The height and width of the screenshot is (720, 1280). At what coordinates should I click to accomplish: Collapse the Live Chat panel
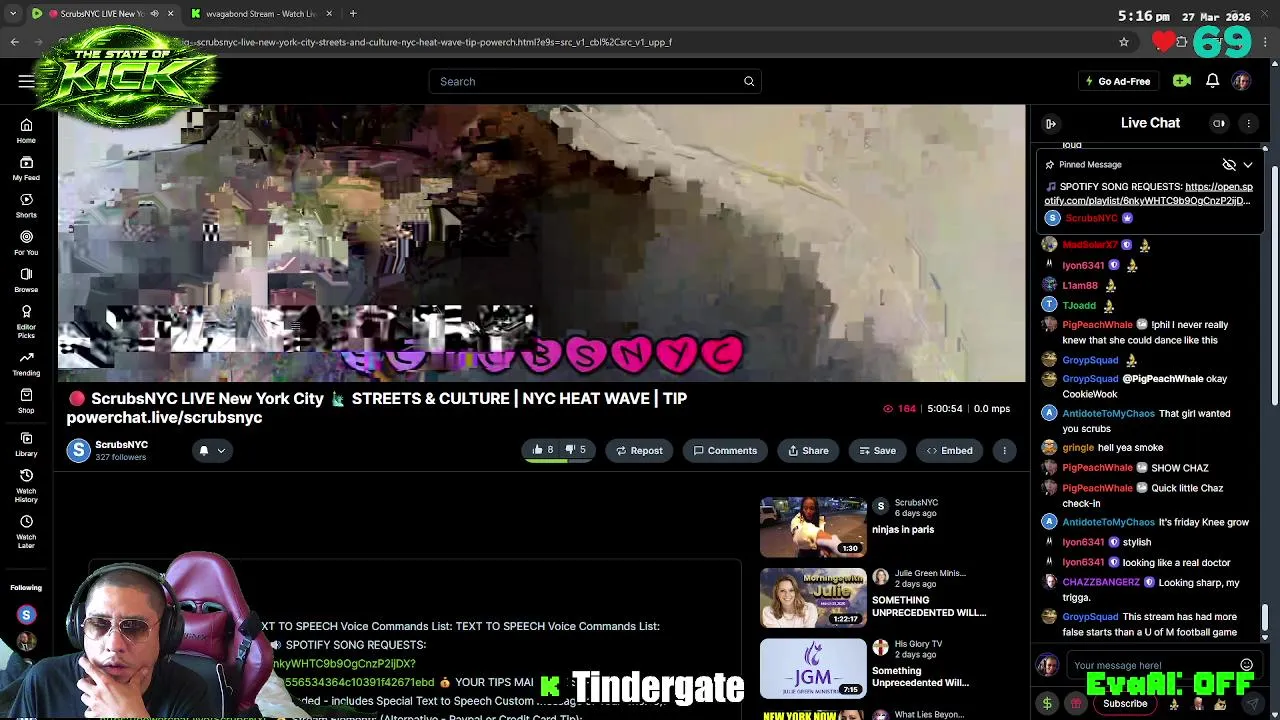click(x=1051, y=123)
